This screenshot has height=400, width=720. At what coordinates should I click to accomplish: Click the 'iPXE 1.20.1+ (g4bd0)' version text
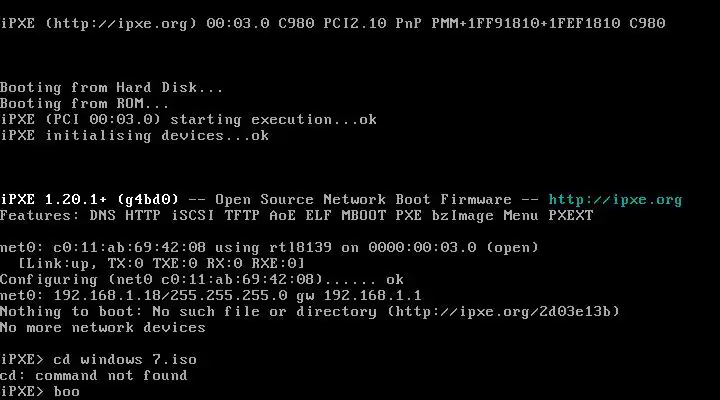(x=89, y=200)
